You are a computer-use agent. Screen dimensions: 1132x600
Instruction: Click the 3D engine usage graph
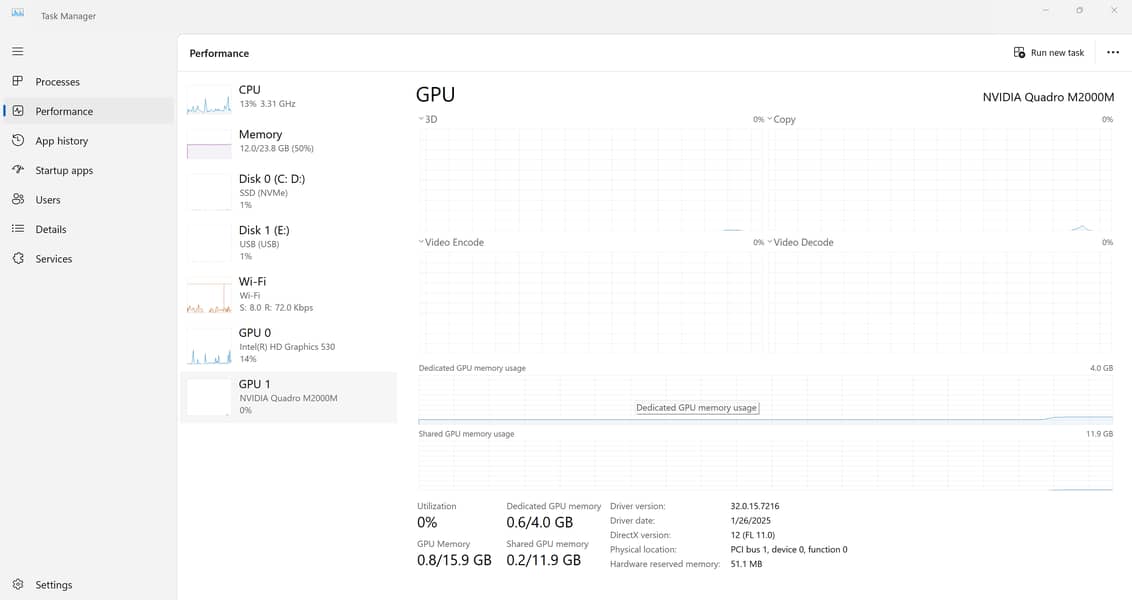pos(591,180)
